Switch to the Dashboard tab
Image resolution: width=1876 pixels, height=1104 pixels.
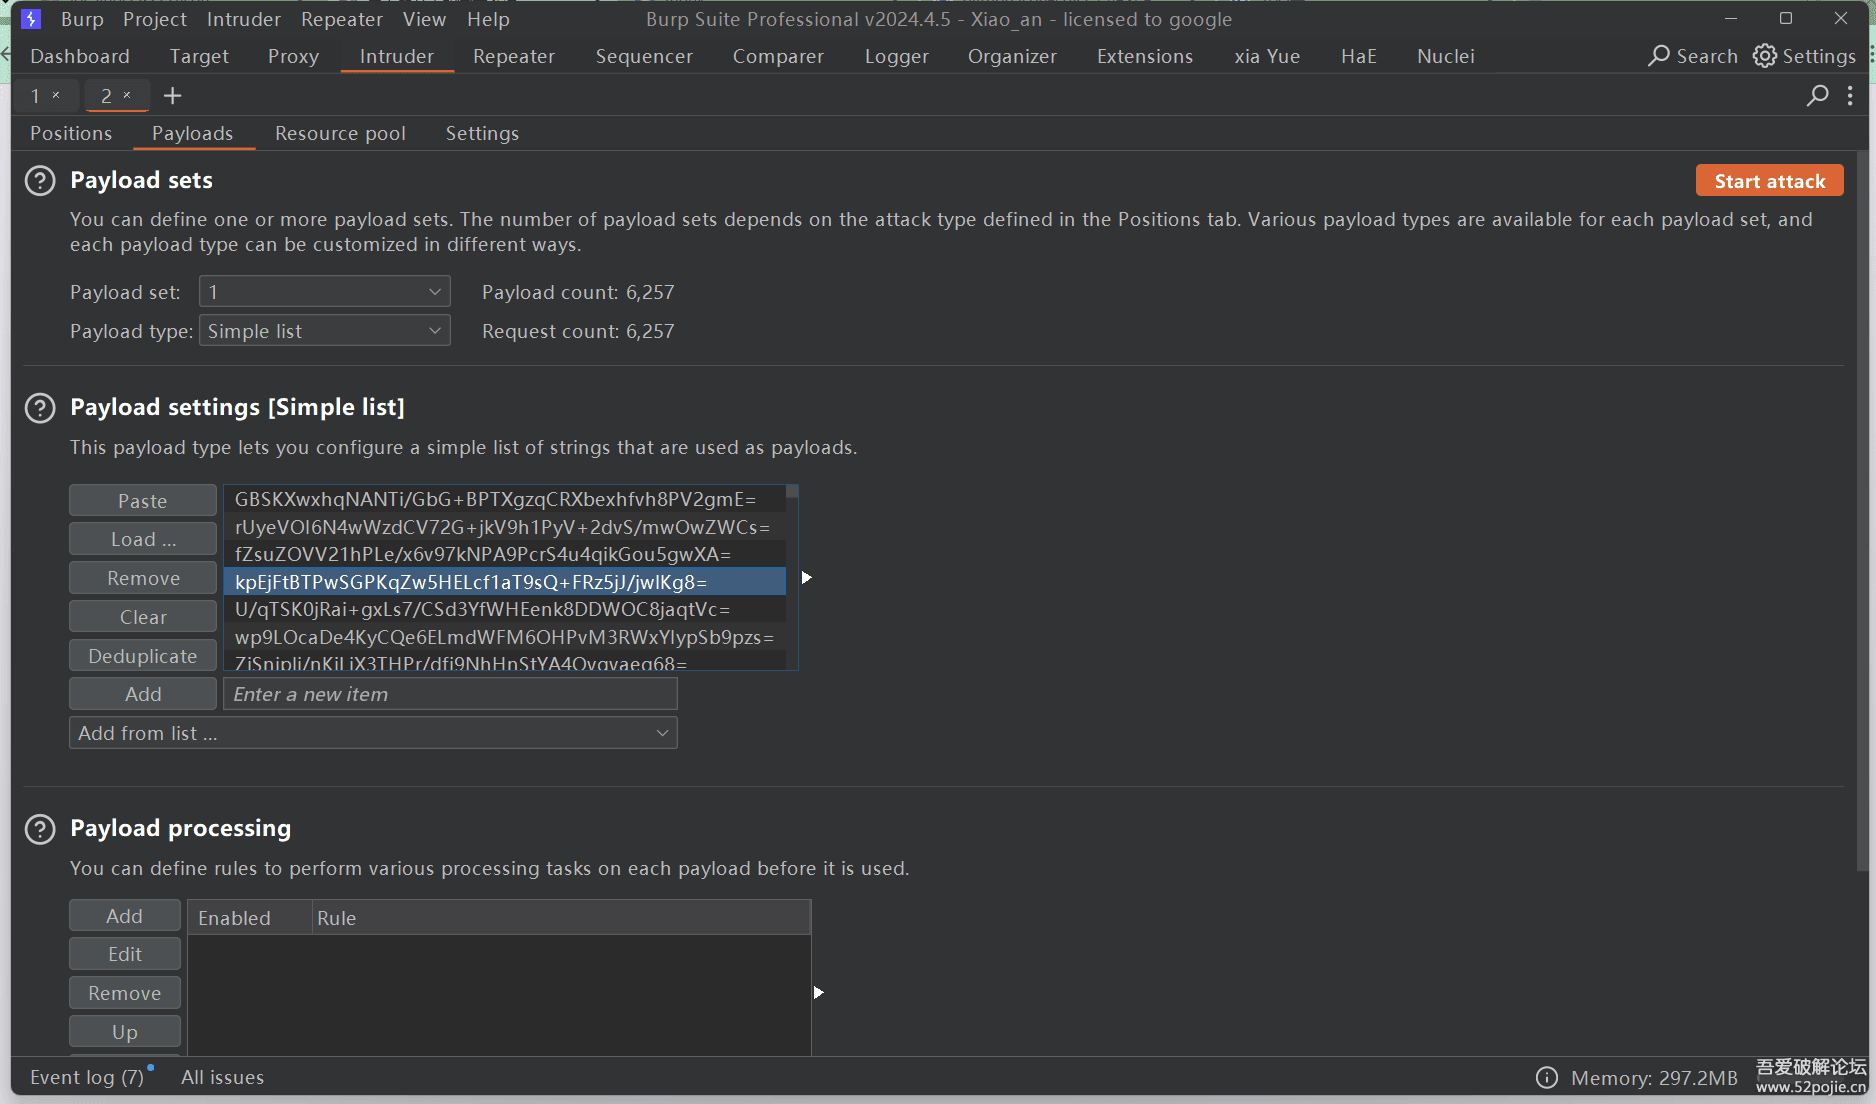point(80,56)
